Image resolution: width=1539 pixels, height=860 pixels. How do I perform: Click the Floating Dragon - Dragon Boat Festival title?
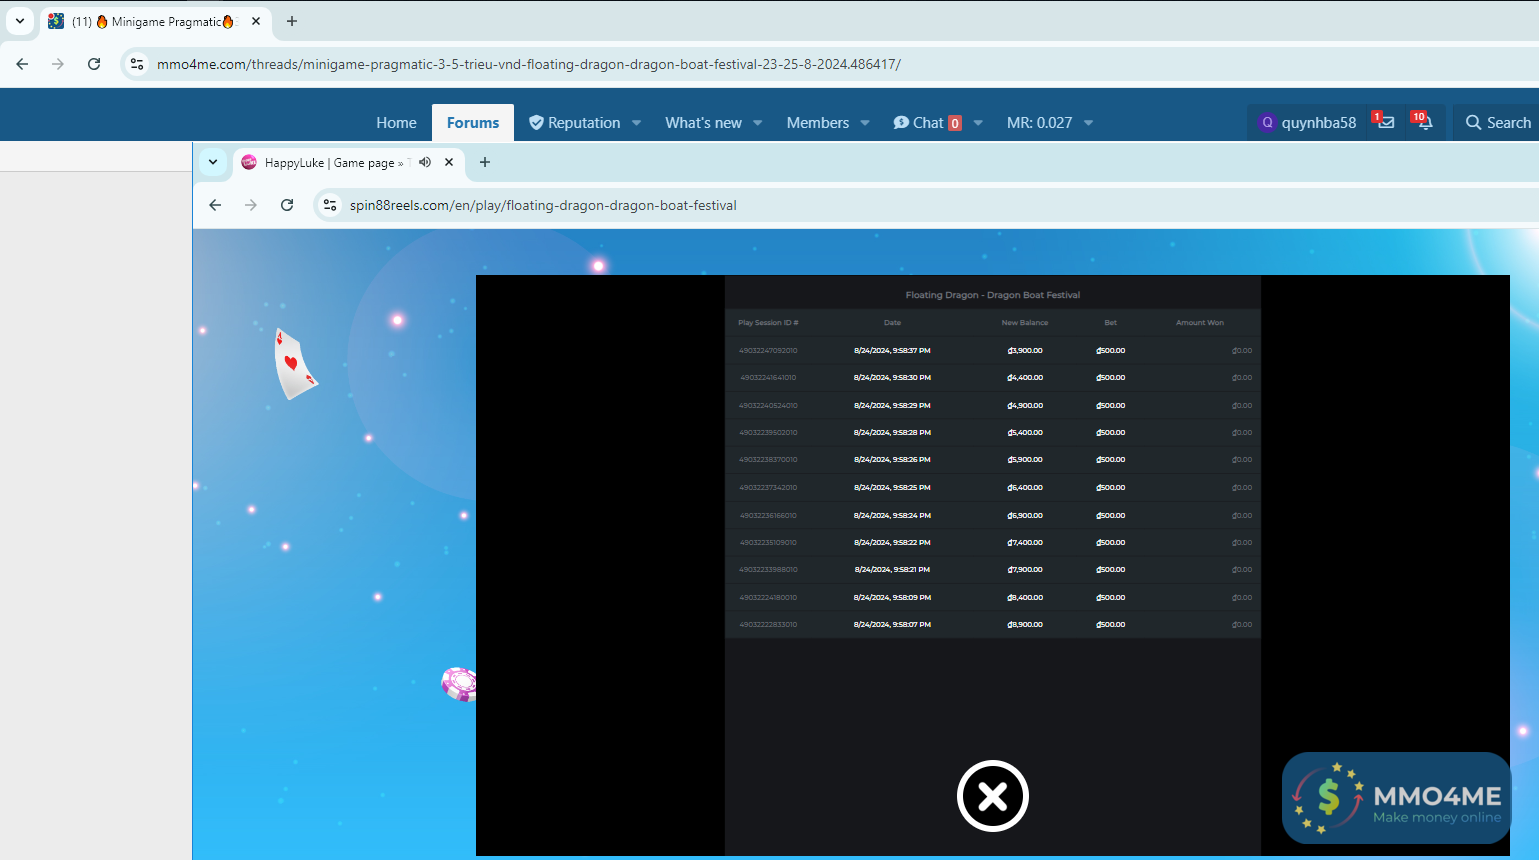(992, 295)
